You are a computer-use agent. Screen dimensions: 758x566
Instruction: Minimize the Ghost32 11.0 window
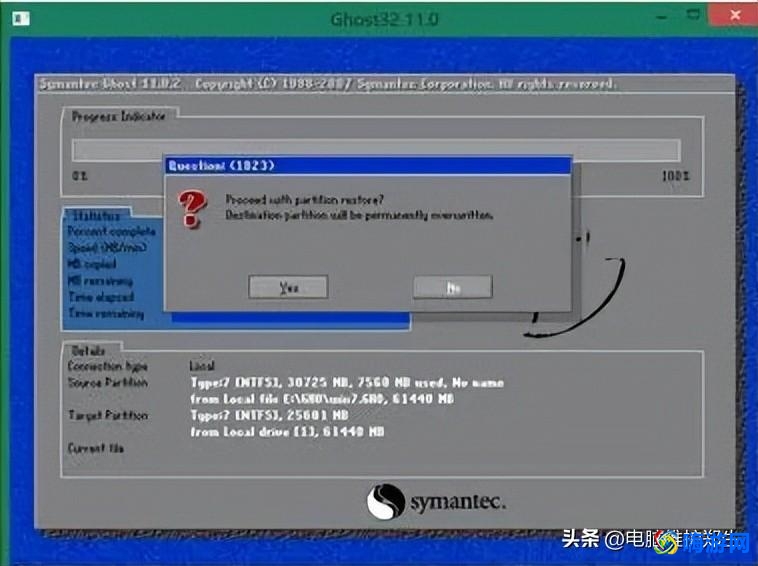(662, 17)
